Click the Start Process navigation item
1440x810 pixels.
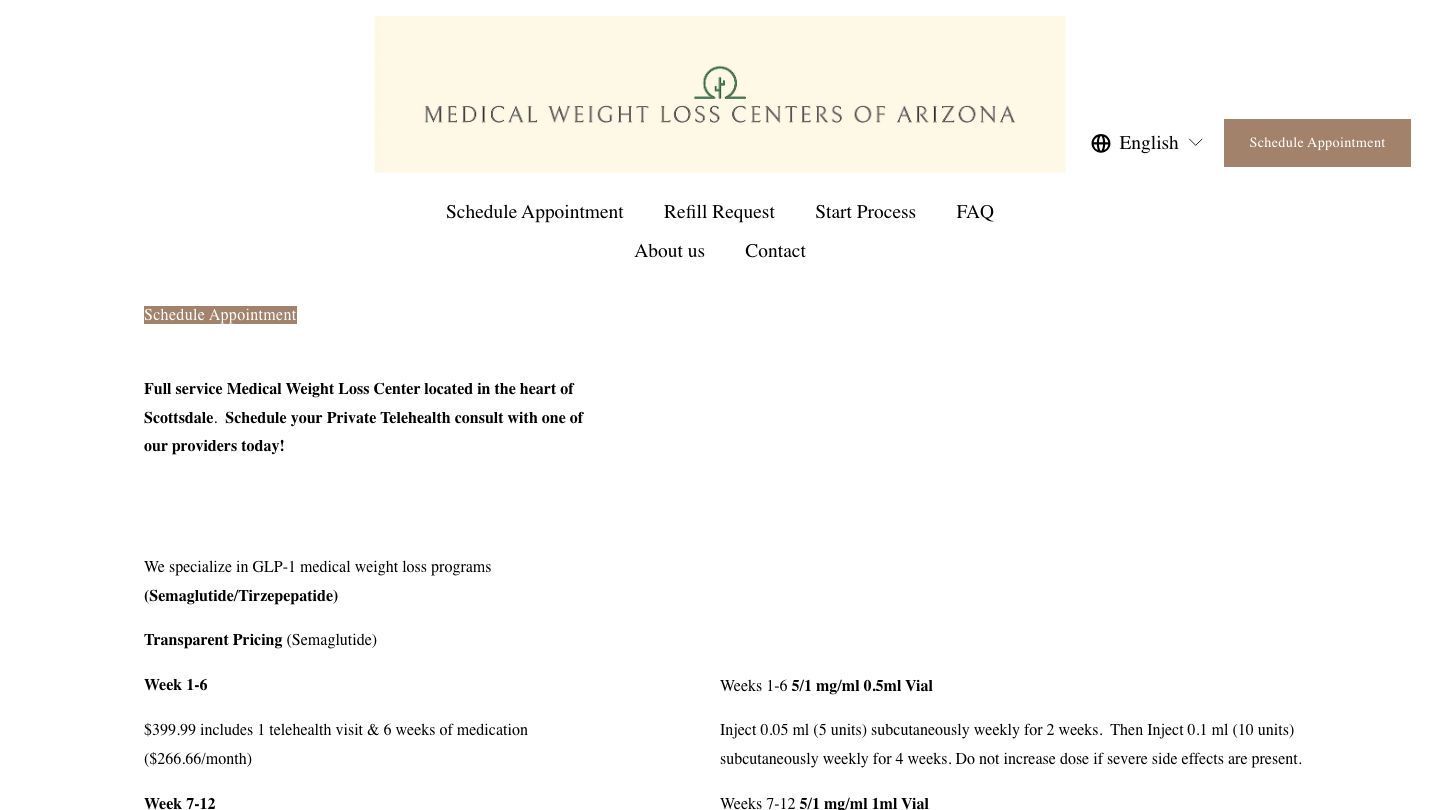[865, 212]
